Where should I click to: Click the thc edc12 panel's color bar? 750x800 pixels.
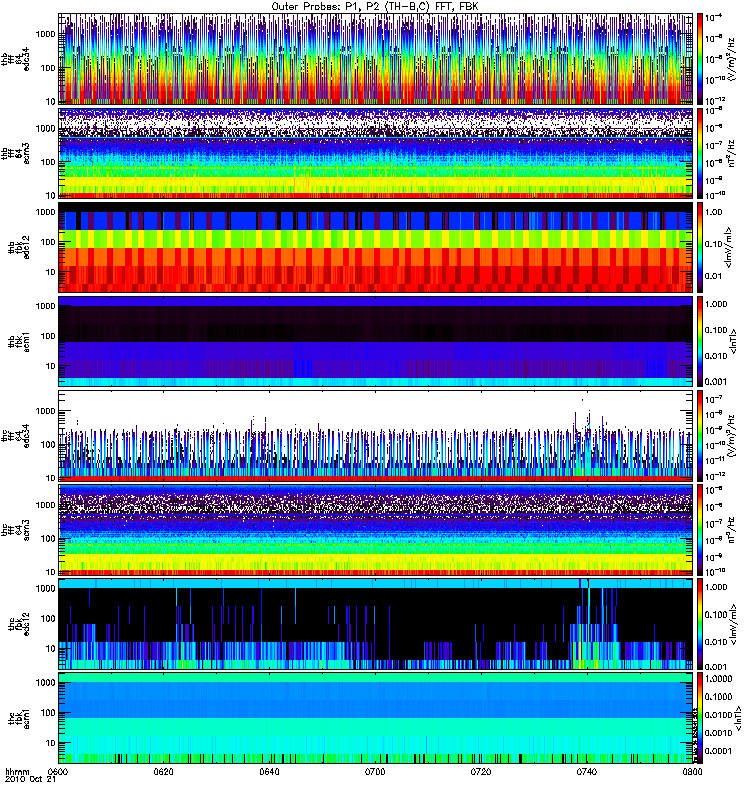point(700,624)
